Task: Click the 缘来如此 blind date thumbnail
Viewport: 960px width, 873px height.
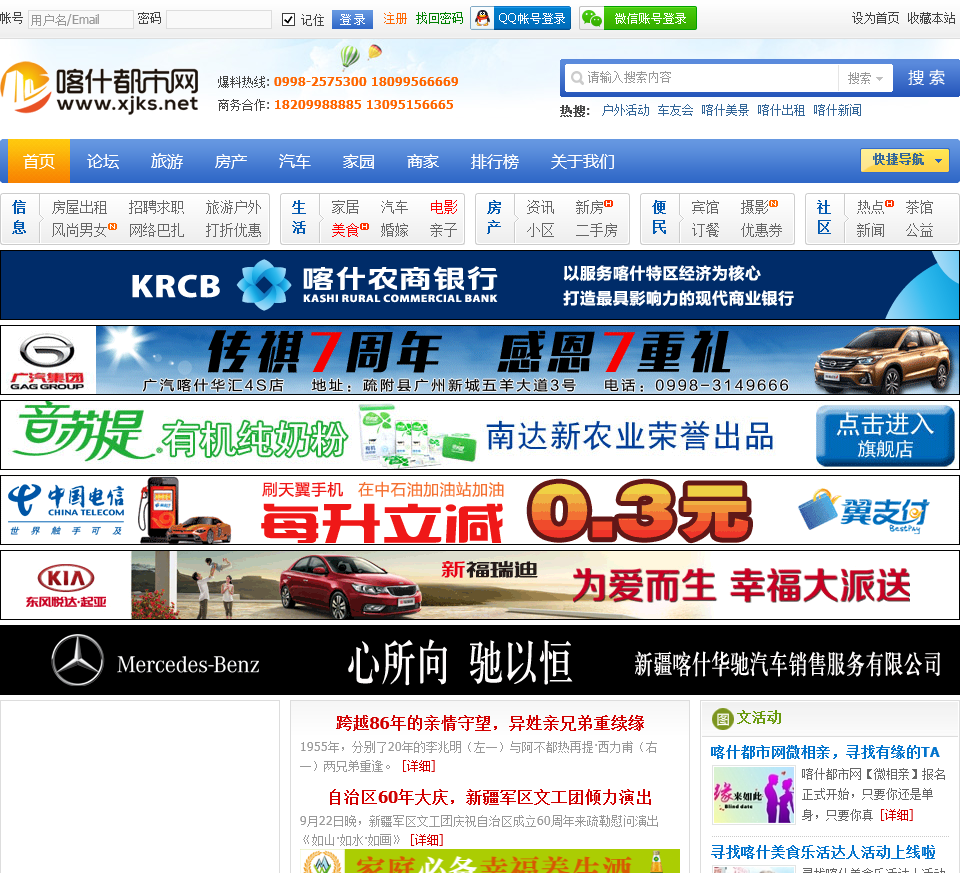Action: click(x=754, y=795)
